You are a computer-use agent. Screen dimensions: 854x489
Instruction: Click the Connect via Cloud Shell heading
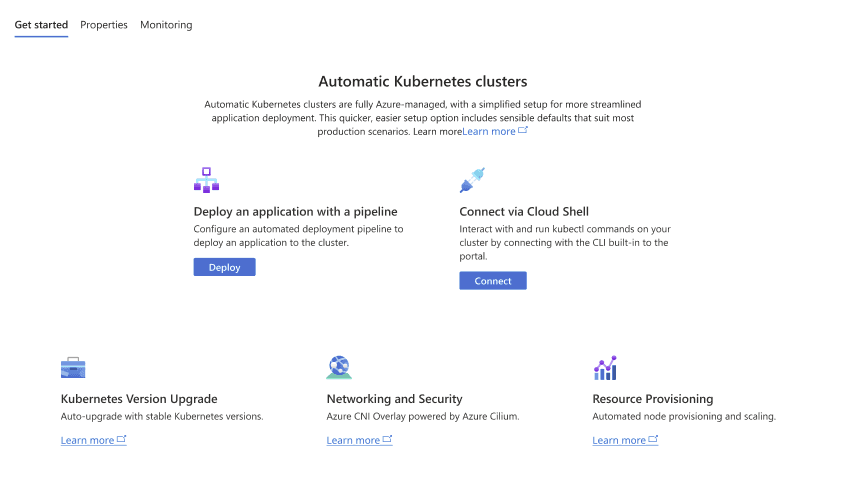coord(524,212)
